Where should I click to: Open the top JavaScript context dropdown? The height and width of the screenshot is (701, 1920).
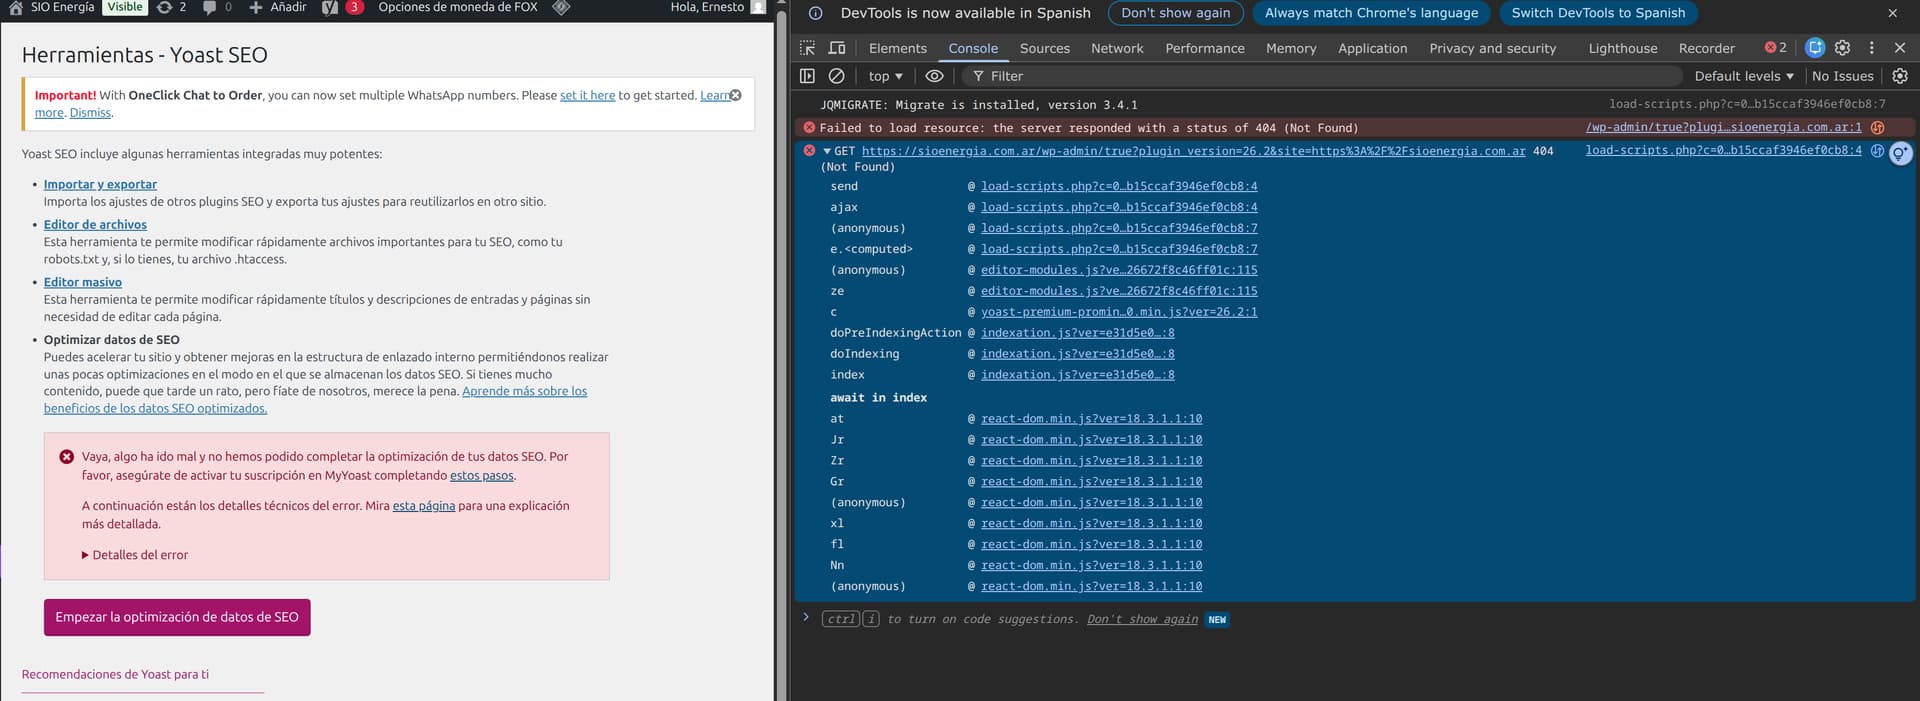pyautogui.click(x=885, y=76)
